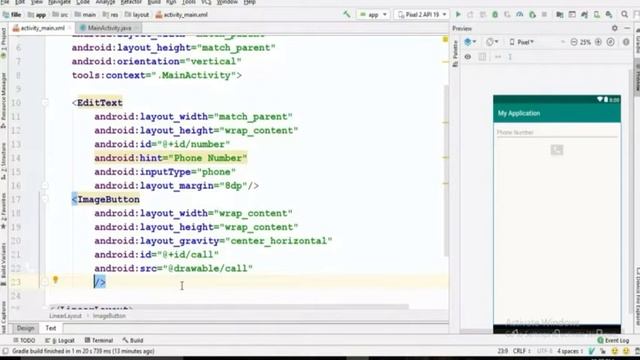The image size is (640, 360).
Task: Minimize the Preview panel with dash icon
Action: [627, 28]
